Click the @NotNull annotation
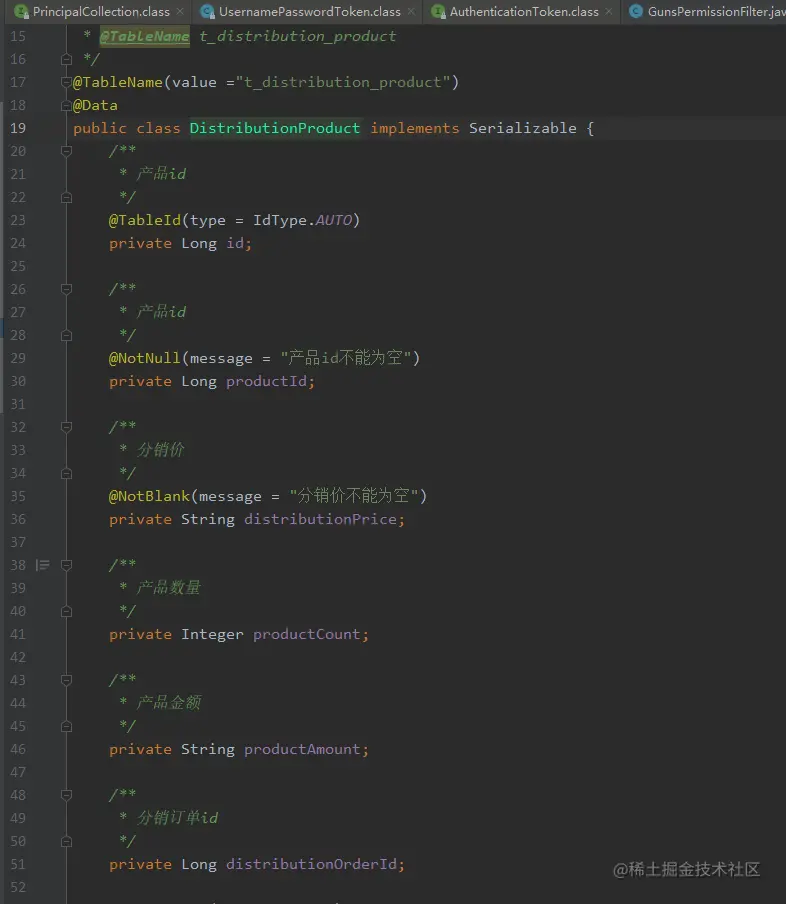786x904 pixels. click(145, 358)
